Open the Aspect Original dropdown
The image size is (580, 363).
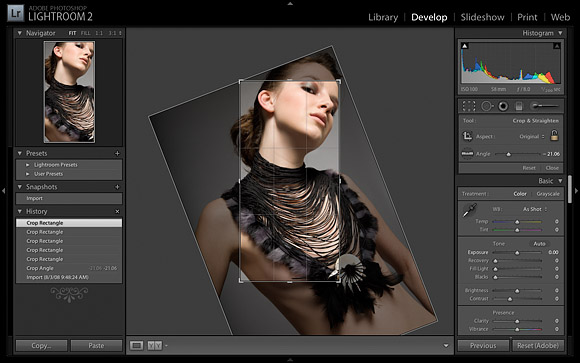(x=532, y=137)
